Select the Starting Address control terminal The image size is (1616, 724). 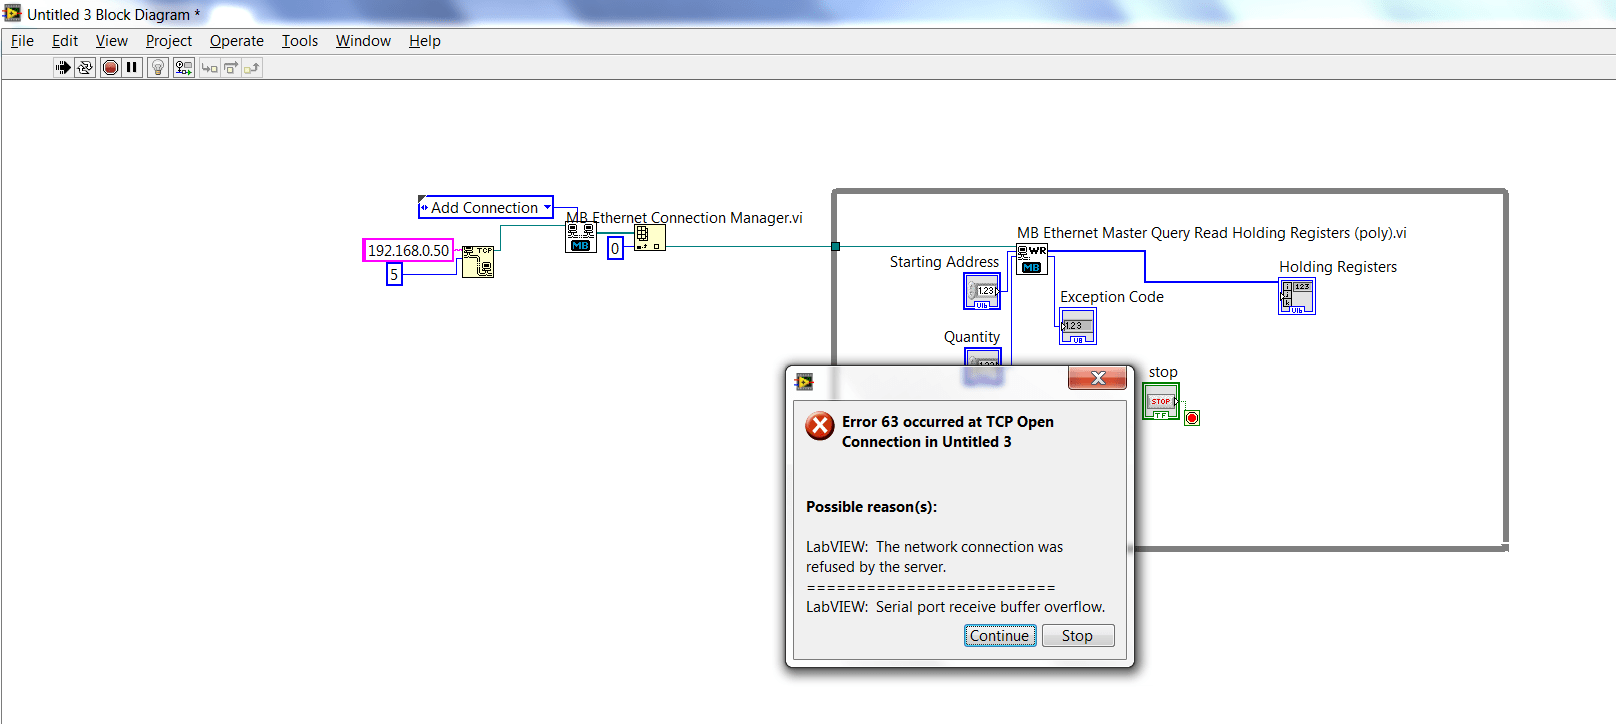point(982,291)
